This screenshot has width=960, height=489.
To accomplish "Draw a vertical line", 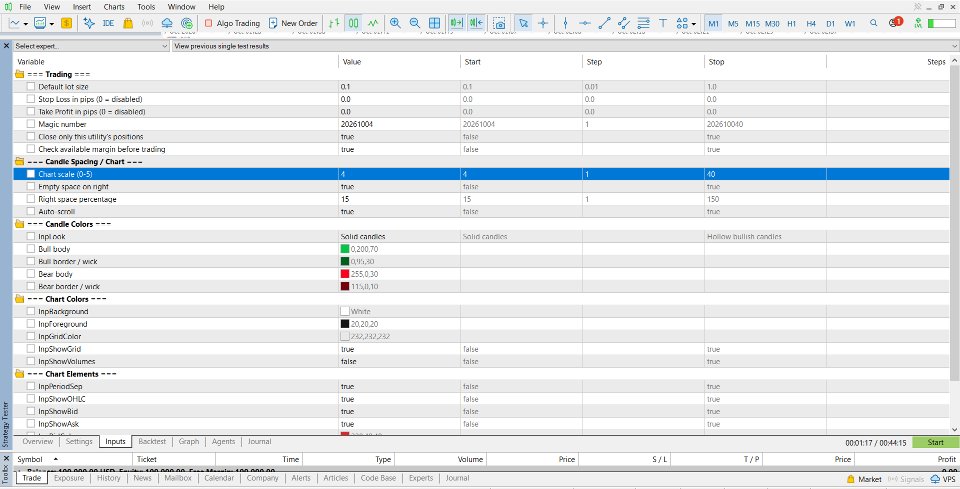I will click(x=565, y=23).
